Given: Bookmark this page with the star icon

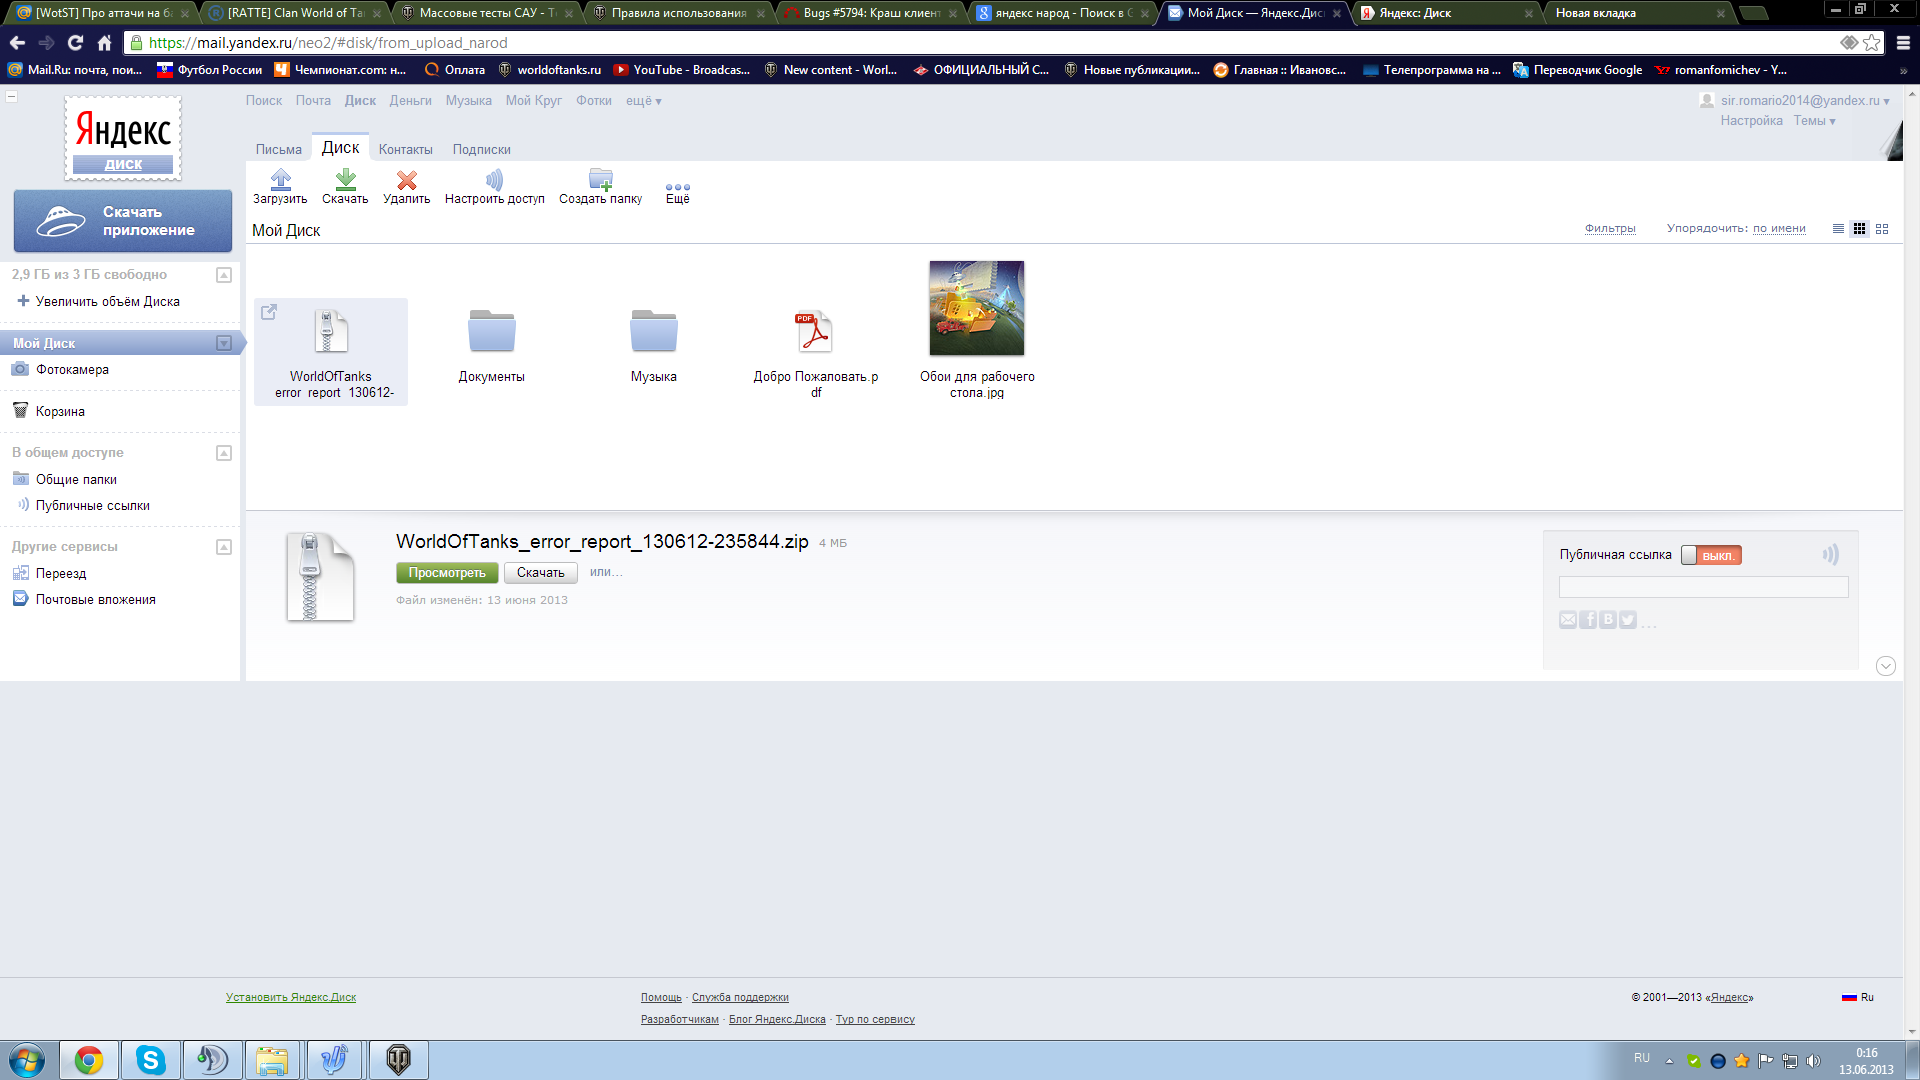Looking at the screenshot, I should click(1871, 43).
